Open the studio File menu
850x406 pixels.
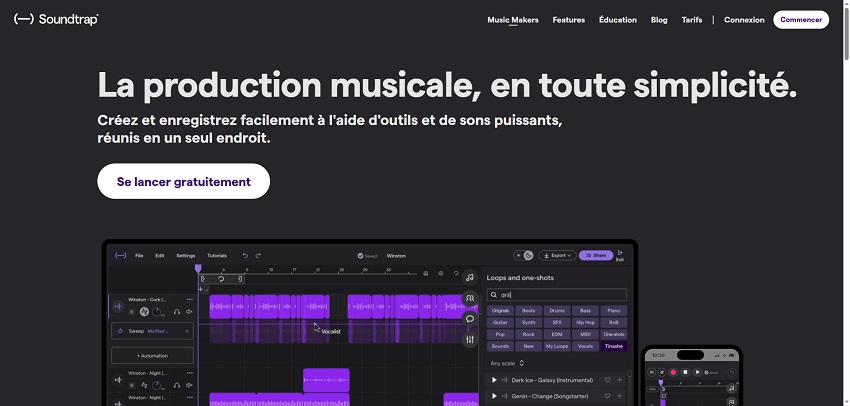coord(139,255)
